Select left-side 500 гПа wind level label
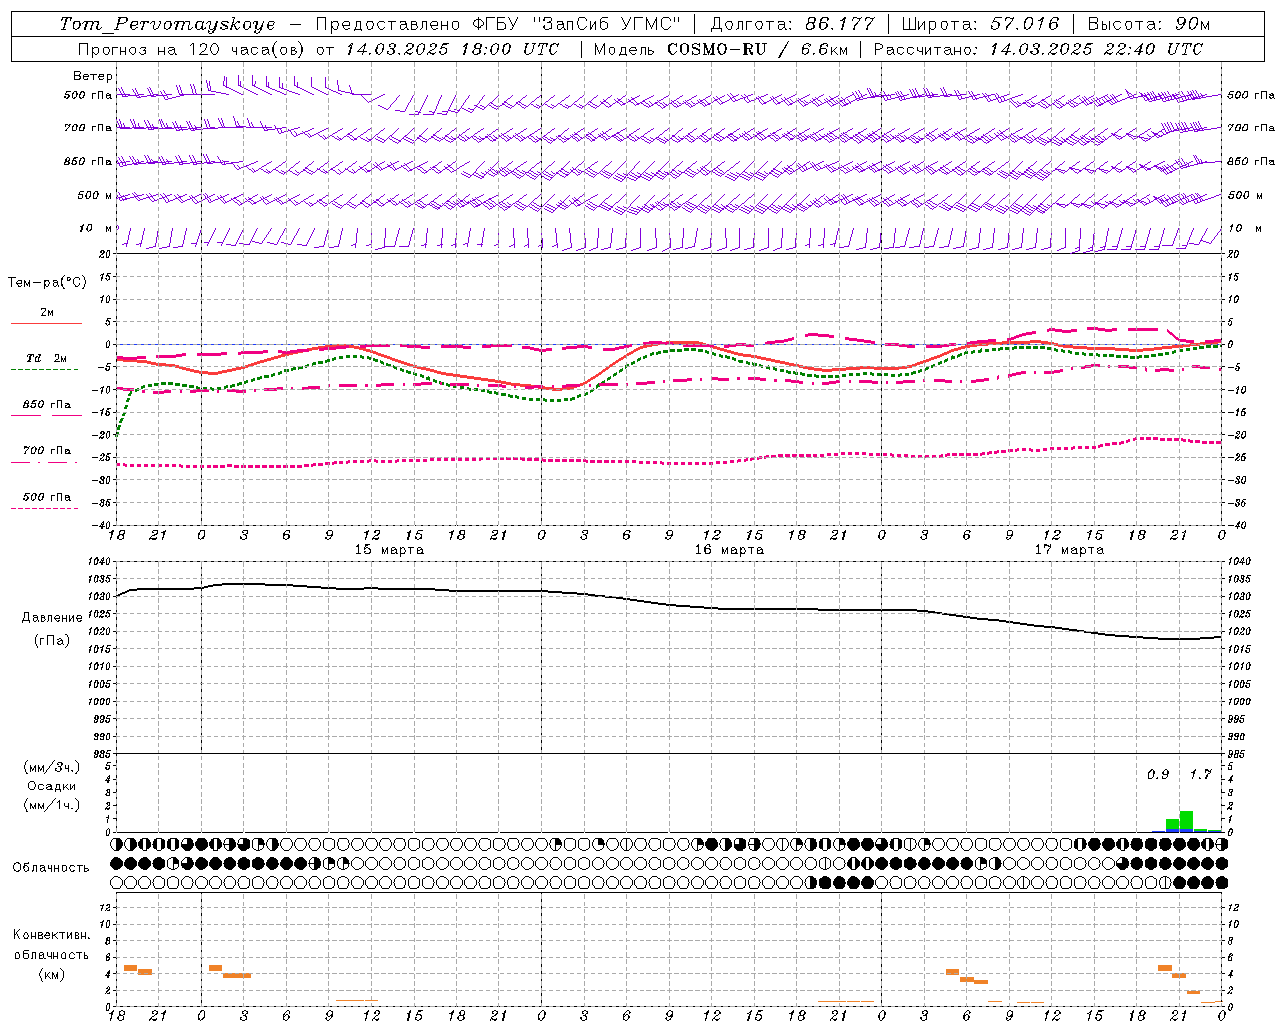 [x=88, y=96]
